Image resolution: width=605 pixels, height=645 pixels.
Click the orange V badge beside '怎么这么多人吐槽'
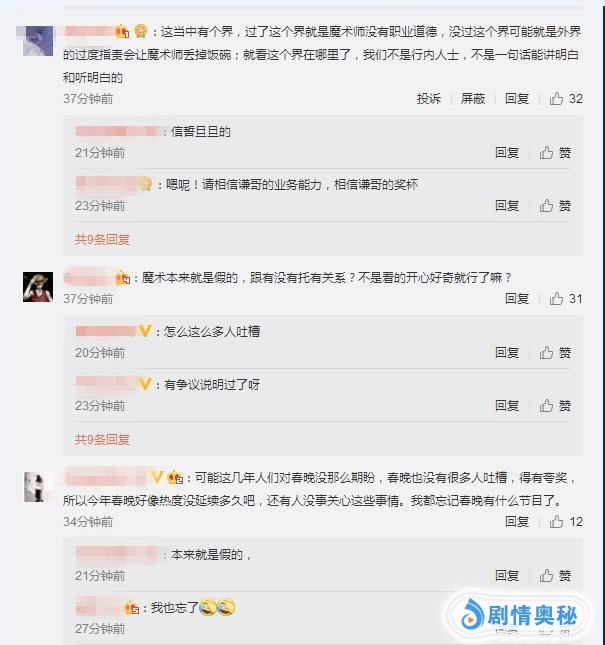click(145, 331)
